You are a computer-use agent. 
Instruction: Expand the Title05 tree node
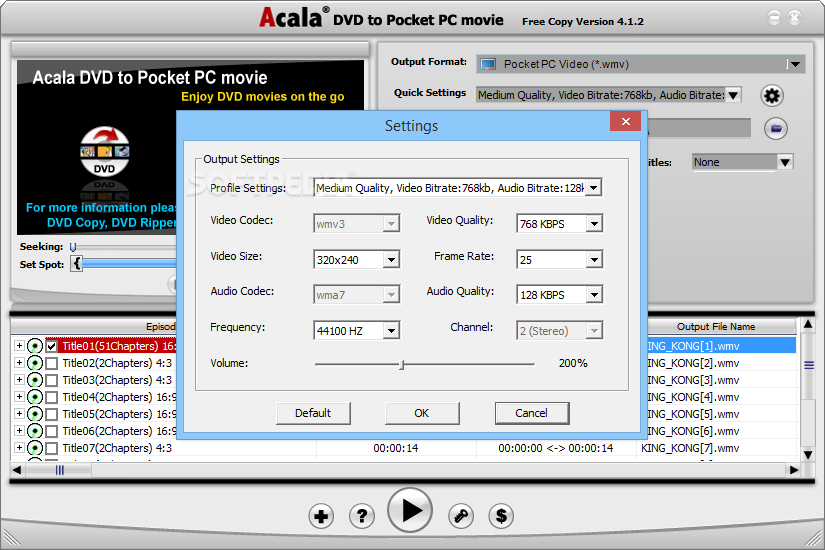pyautogui.click(x=19, y=414)
